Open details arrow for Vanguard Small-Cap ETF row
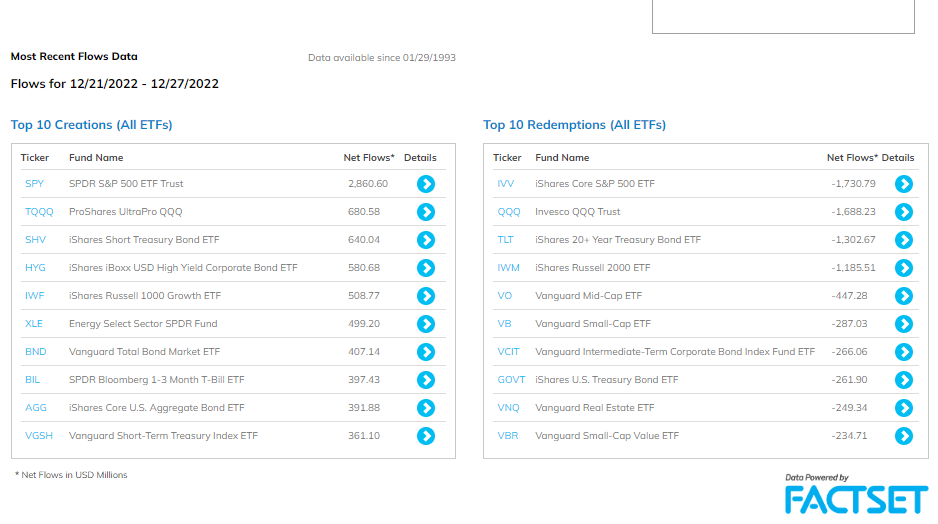This screenshot has height=524, width=938. 904,324
